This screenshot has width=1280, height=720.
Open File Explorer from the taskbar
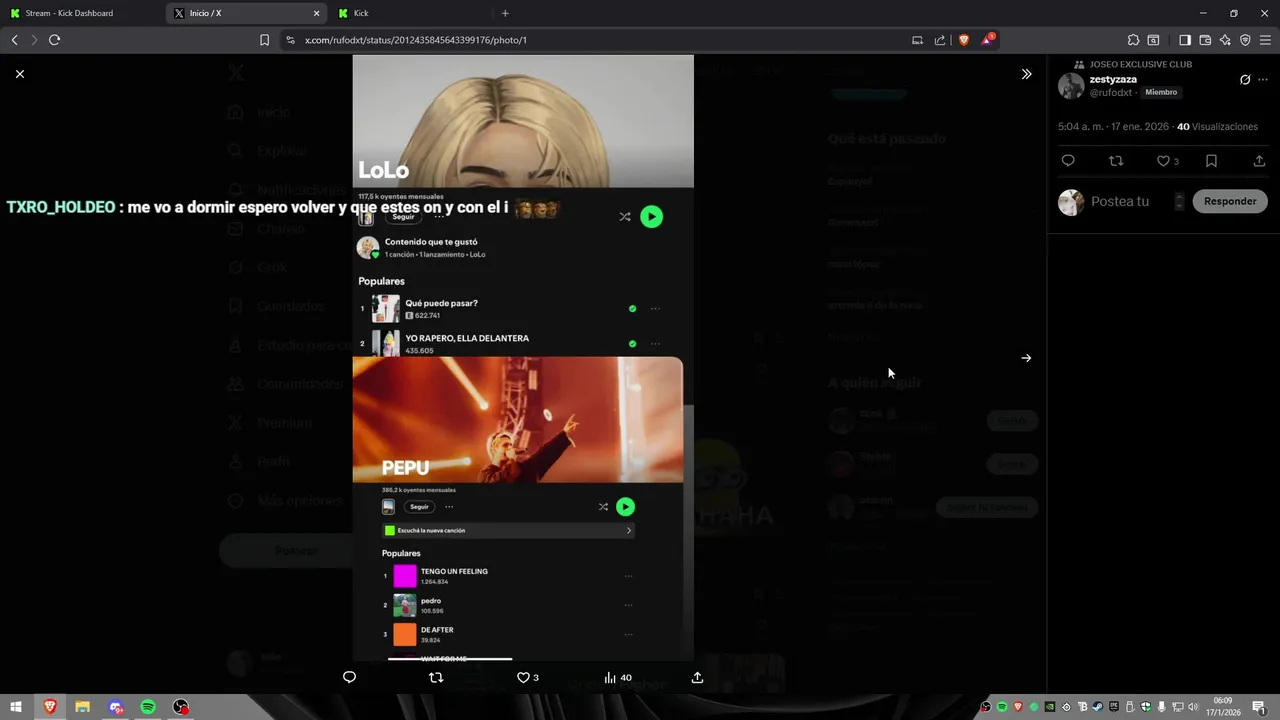tap(82, 707)
